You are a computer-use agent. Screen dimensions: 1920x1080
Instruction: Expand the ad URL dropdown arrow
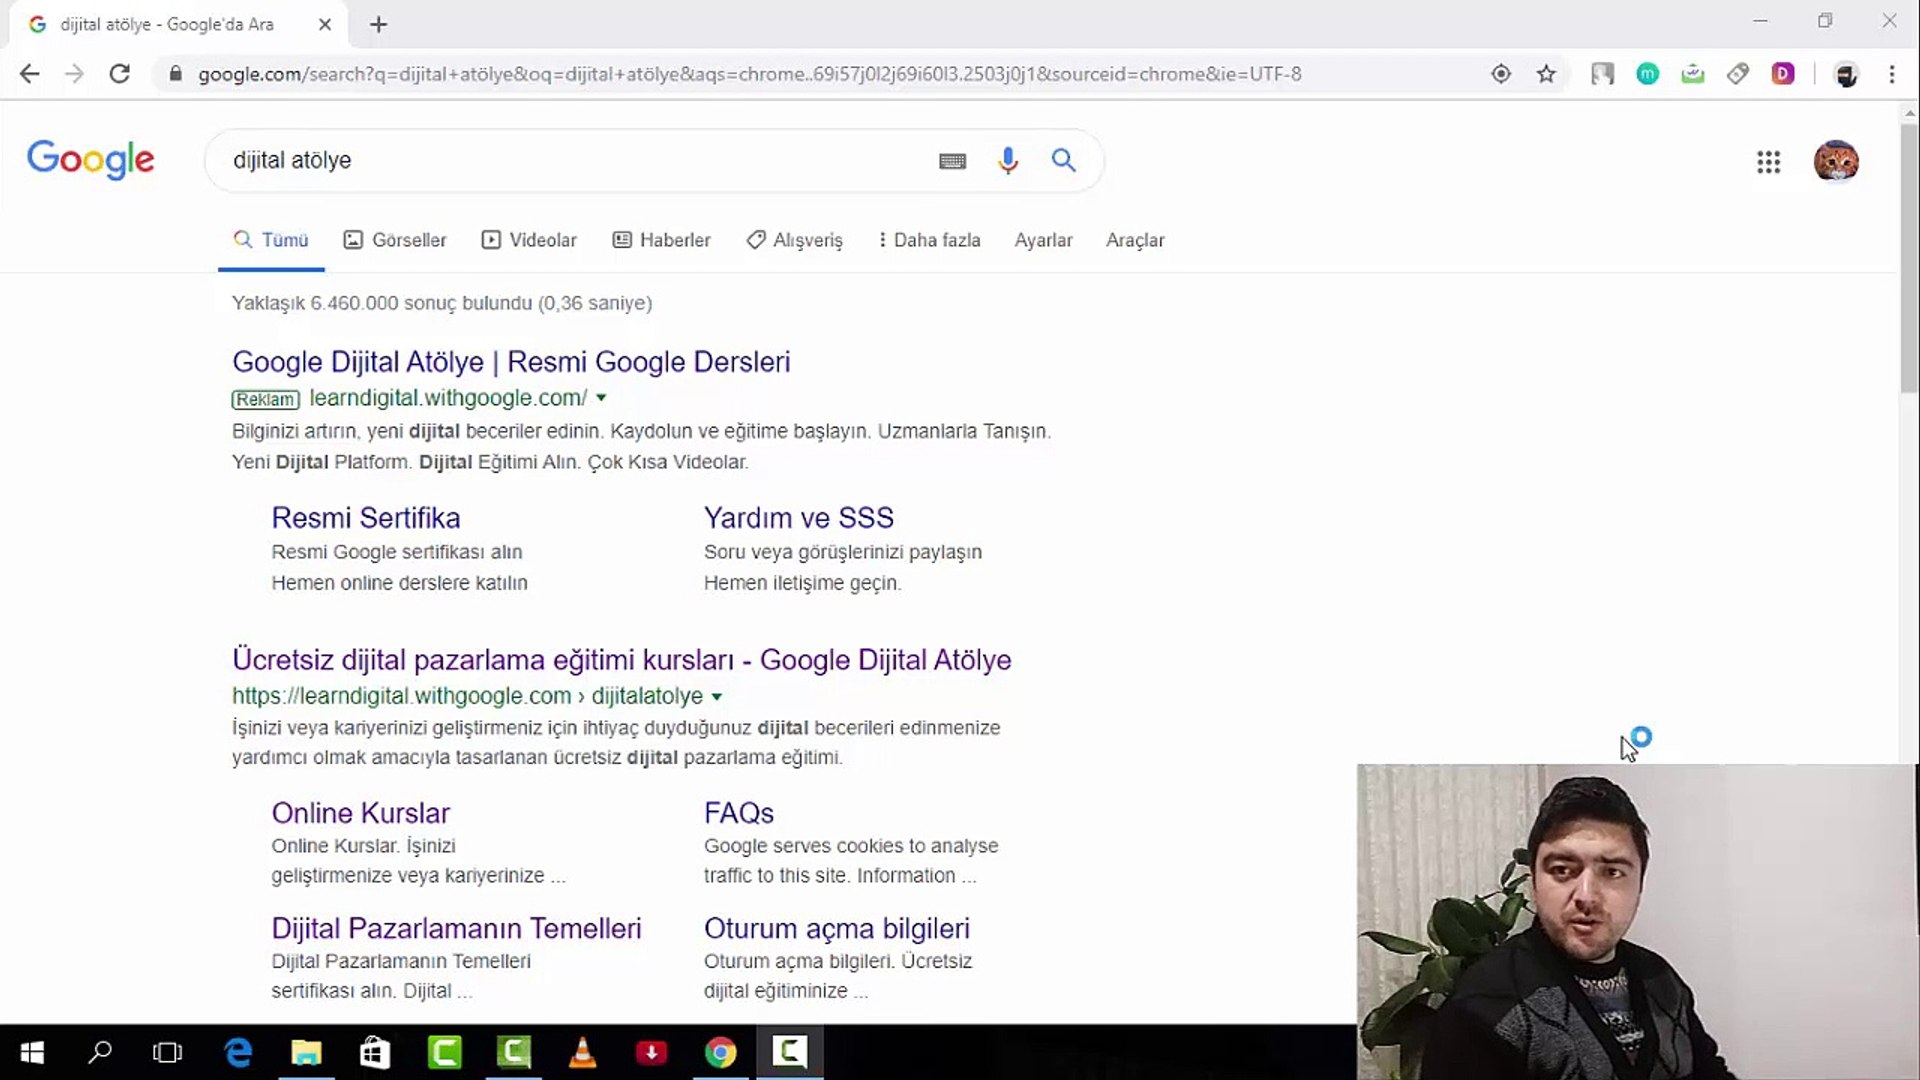pyautogui.click(x=601, y=398)
